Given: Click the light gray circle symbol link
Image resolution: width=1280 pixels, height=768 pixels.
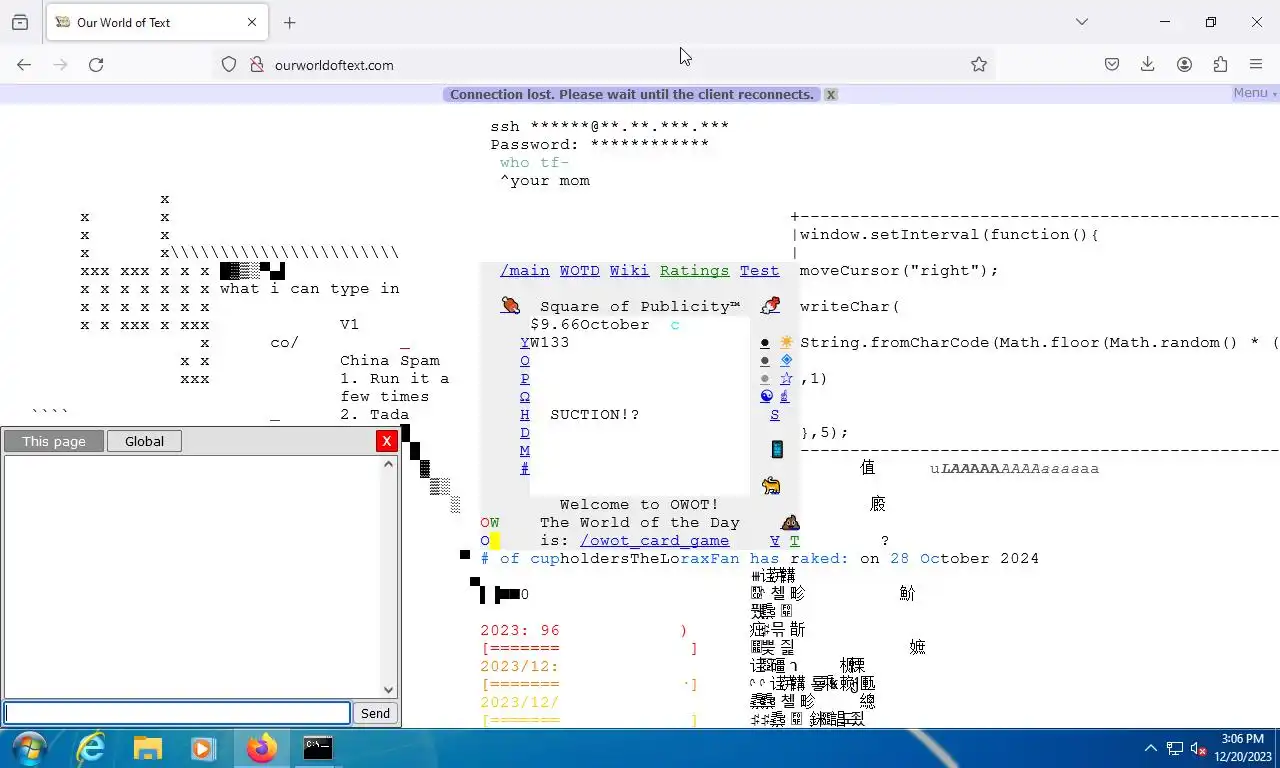Looking at the screenshot, I should tap(765, 378).
